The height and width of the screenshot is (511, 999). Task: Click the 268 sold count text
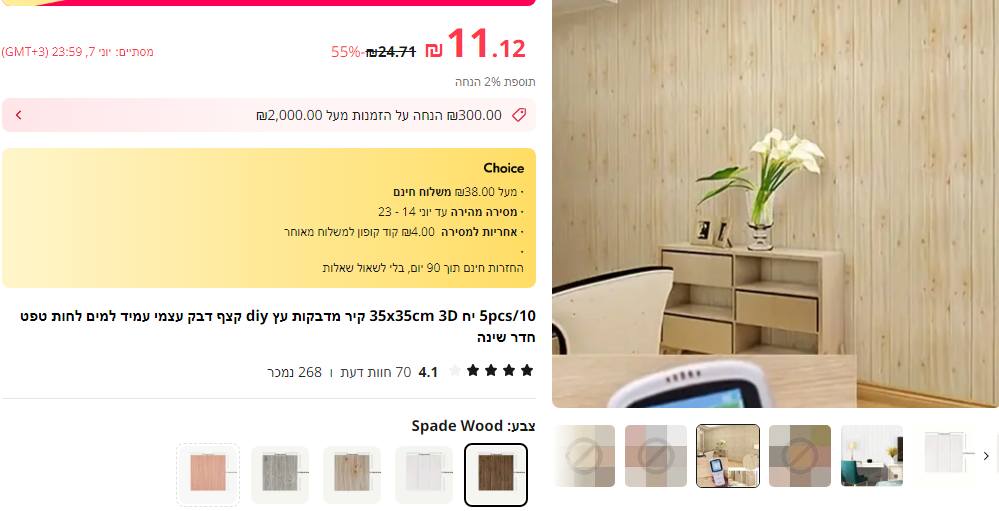click(x=294, y=372)
